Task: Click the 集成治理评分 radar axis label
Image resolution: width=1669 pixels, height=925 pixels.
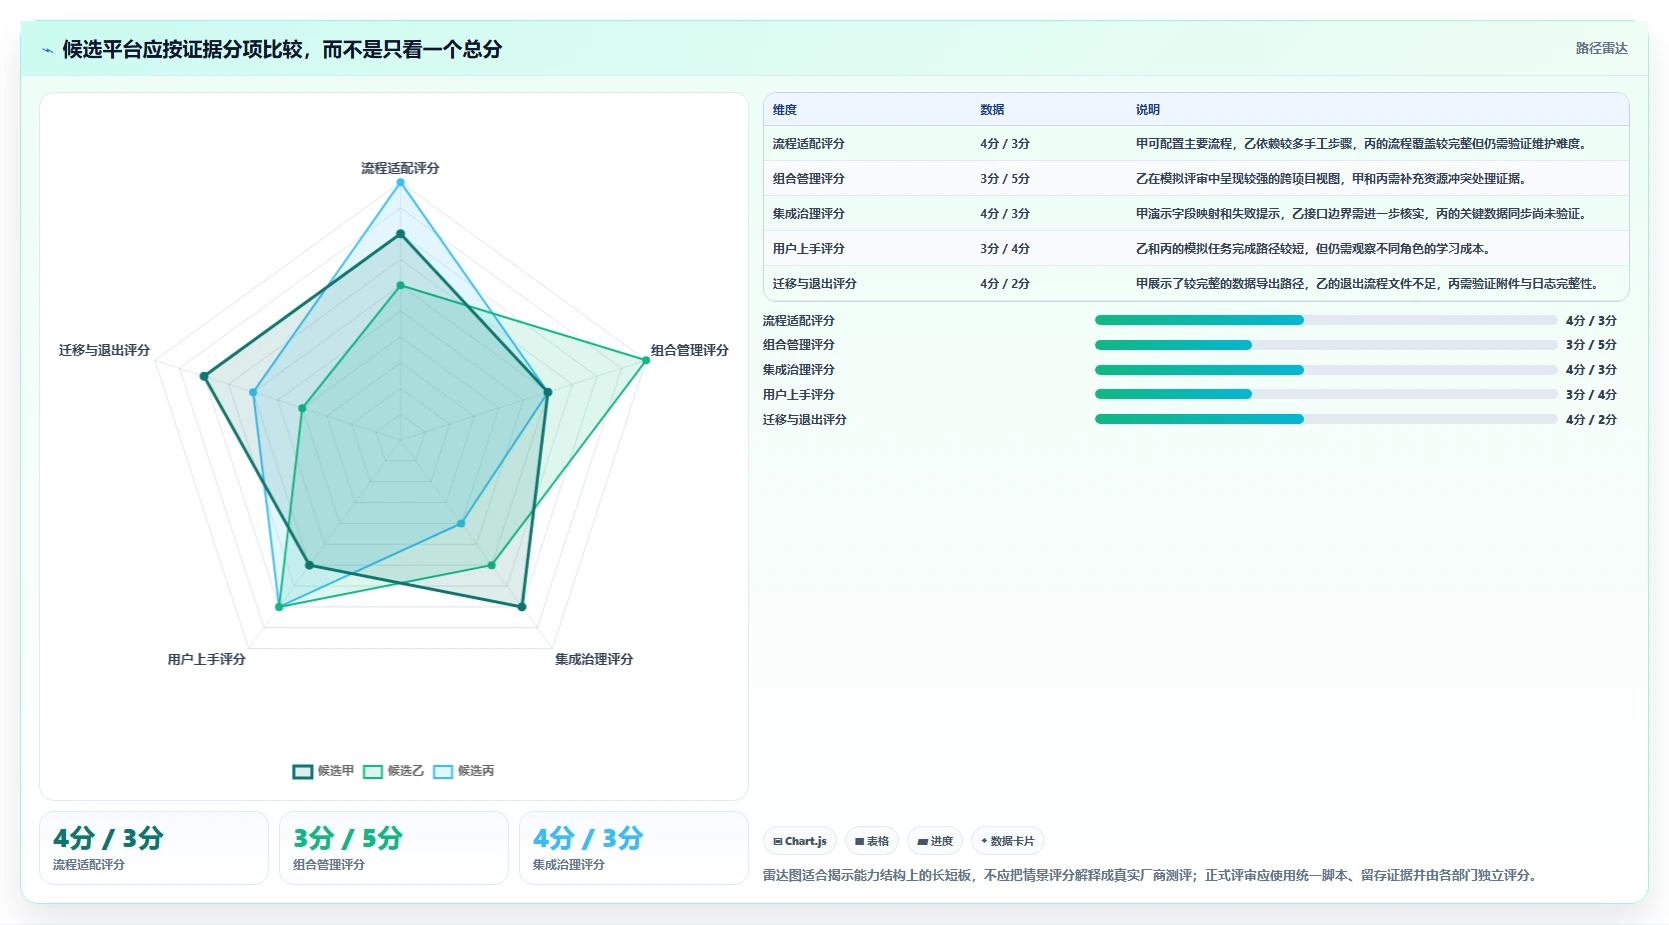Action: pyautogui.click(x=594, y=659)
